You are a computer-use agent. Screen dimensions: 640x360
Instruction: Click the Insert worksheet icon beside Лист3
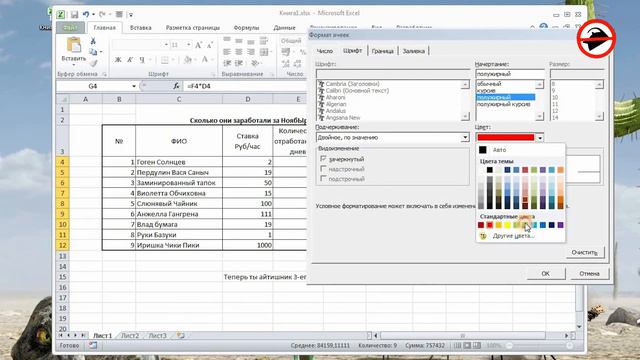tap(180, 336)
